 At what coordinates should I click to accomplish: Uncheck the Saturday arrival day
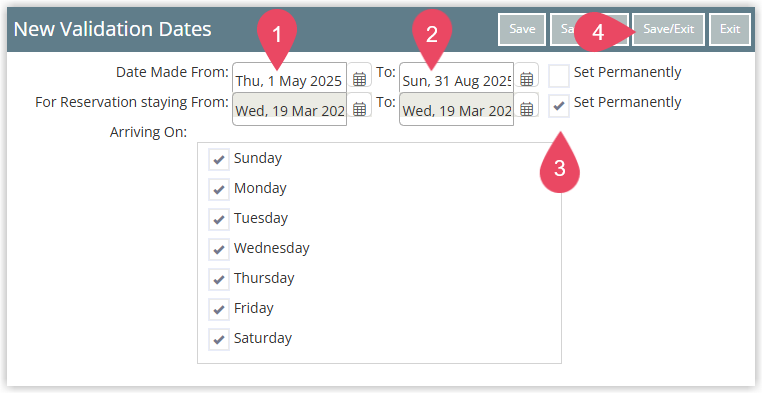coord(219,340)
